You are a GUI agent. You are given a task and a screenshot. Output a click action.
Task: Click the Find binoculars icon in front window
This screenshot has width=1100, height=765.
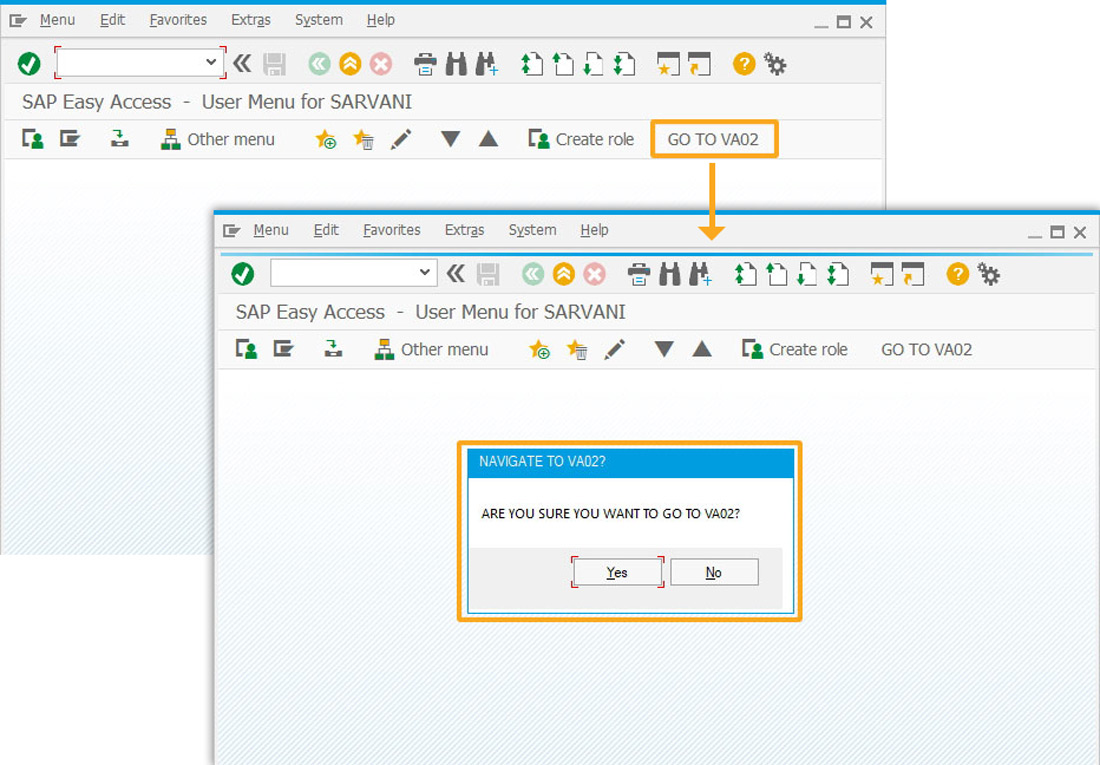click(670, 274)
